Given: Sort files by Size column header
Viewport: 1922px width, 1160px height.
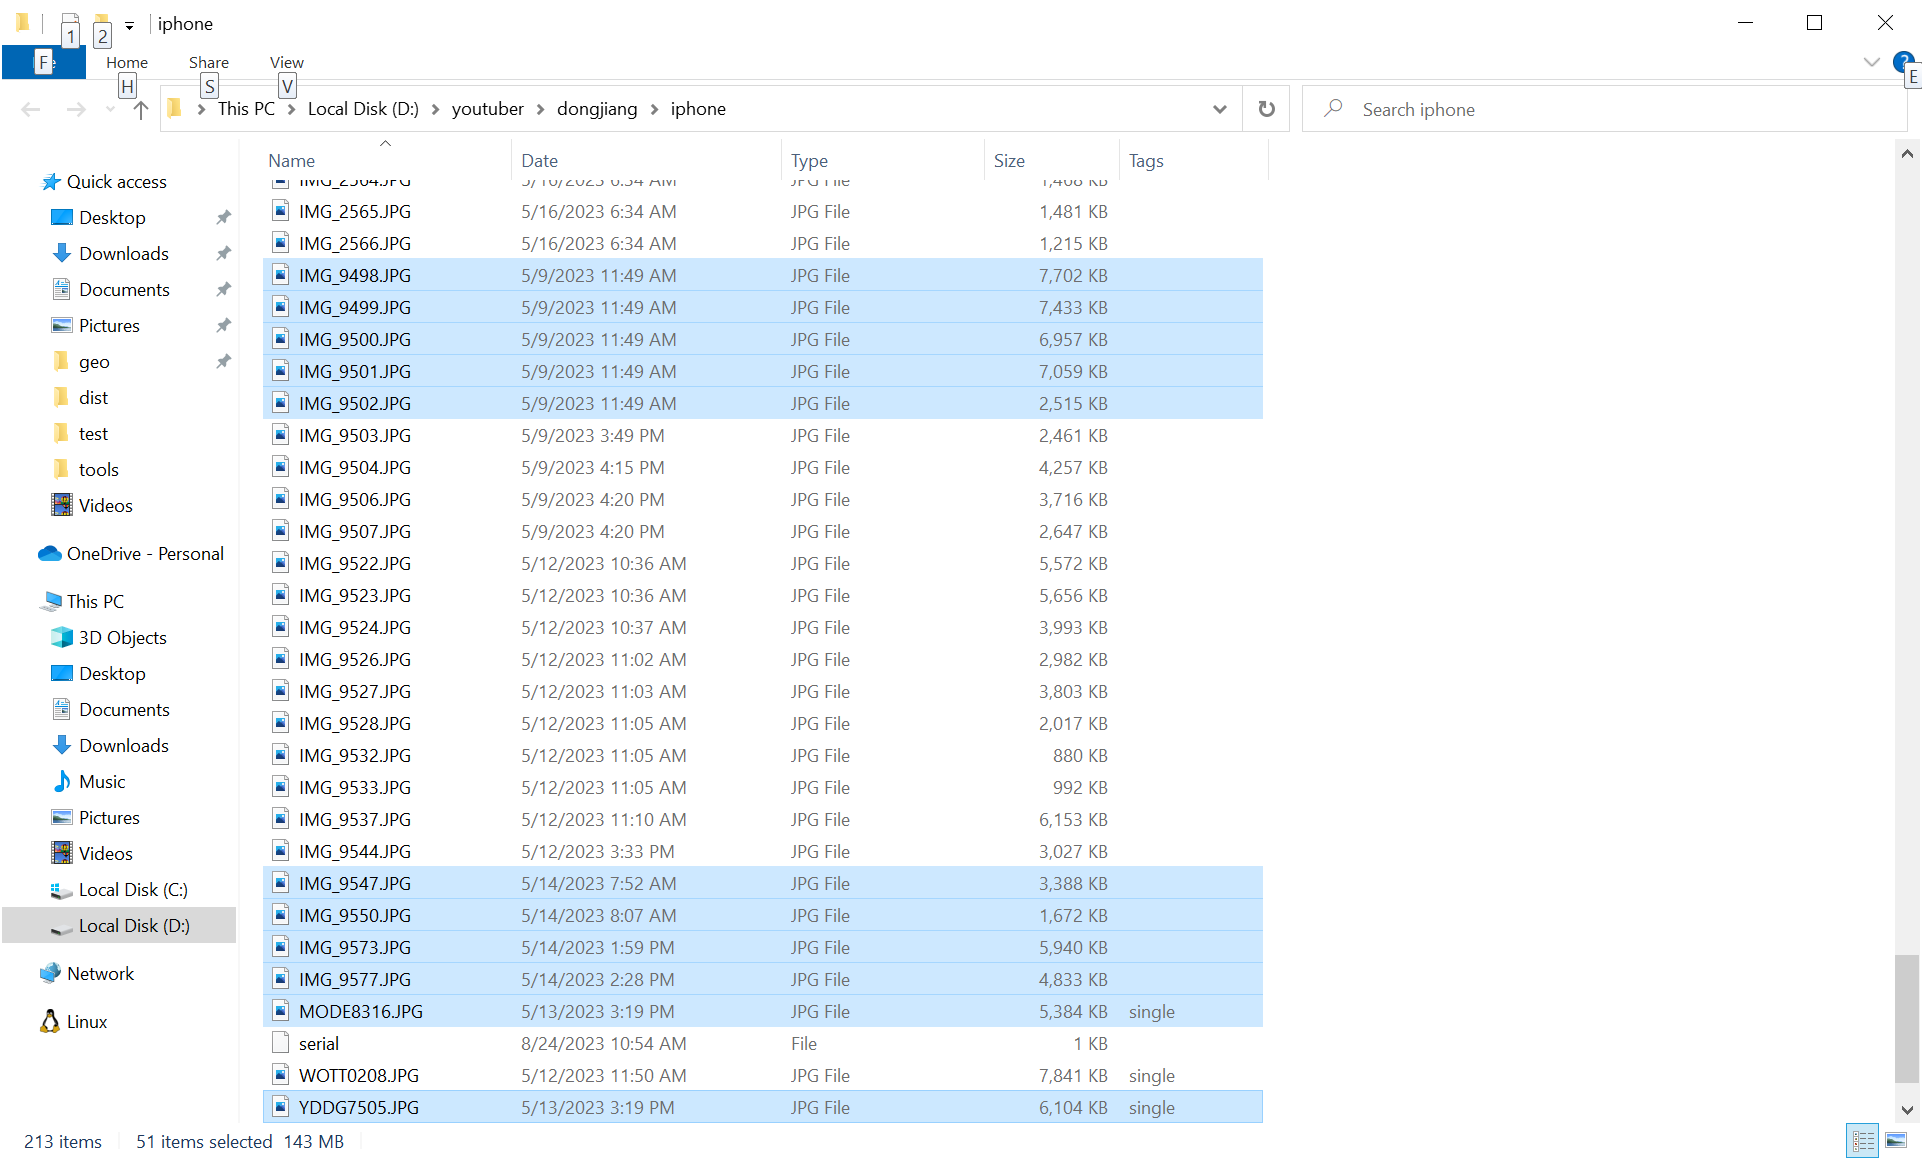Looking at the screenshot, I should click(x=1008, y=160).
